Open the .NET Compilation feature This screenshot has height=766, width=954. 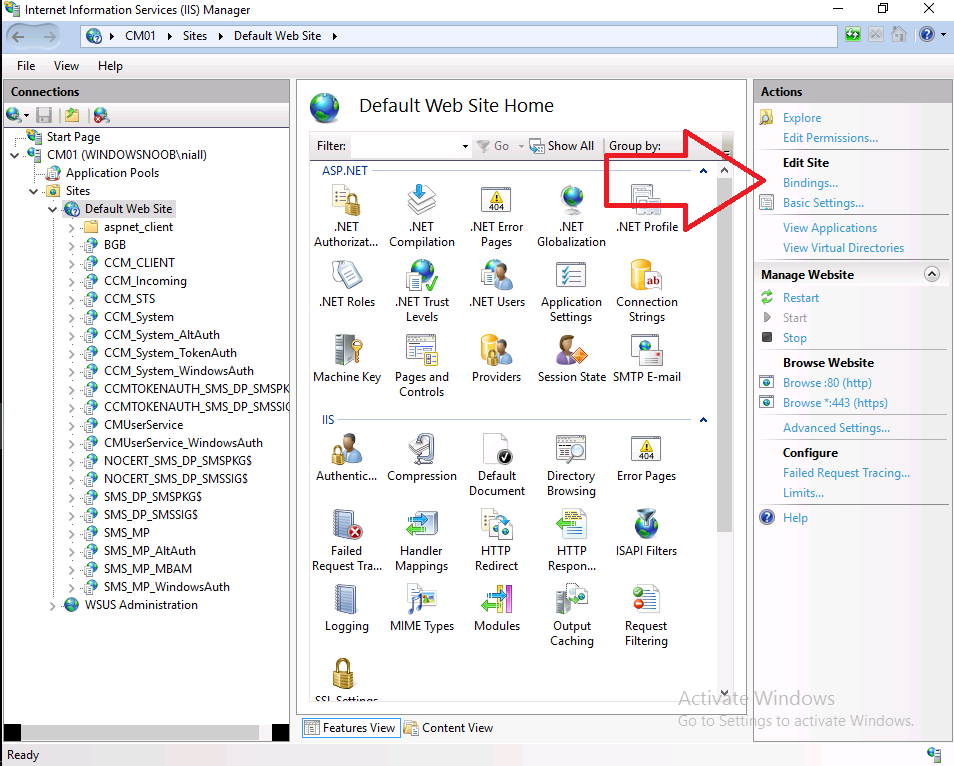(422, 216)
